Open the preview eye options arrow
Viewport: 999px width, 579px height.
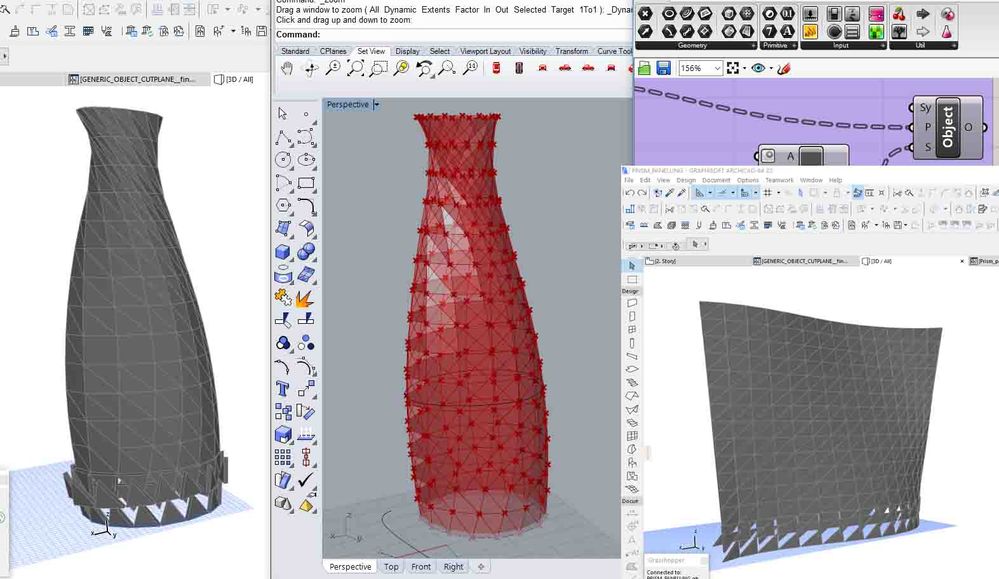click(771, 69)
